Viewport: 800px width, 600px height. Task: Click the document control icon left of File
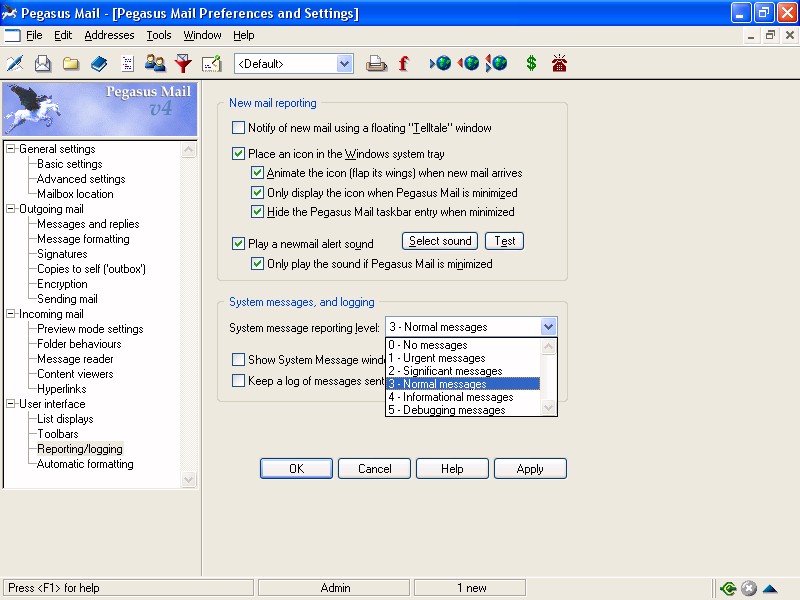click(12, 35)
